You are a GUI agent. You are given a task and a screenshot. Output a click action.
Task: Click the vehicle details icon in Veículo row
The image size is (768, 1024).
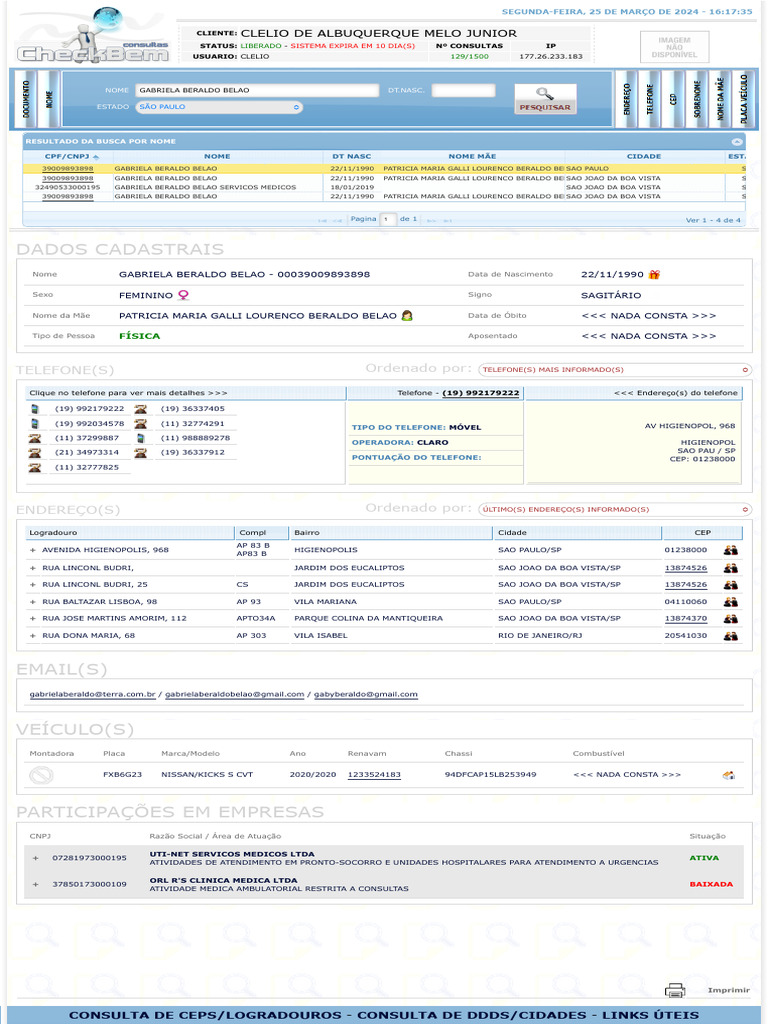729,775
